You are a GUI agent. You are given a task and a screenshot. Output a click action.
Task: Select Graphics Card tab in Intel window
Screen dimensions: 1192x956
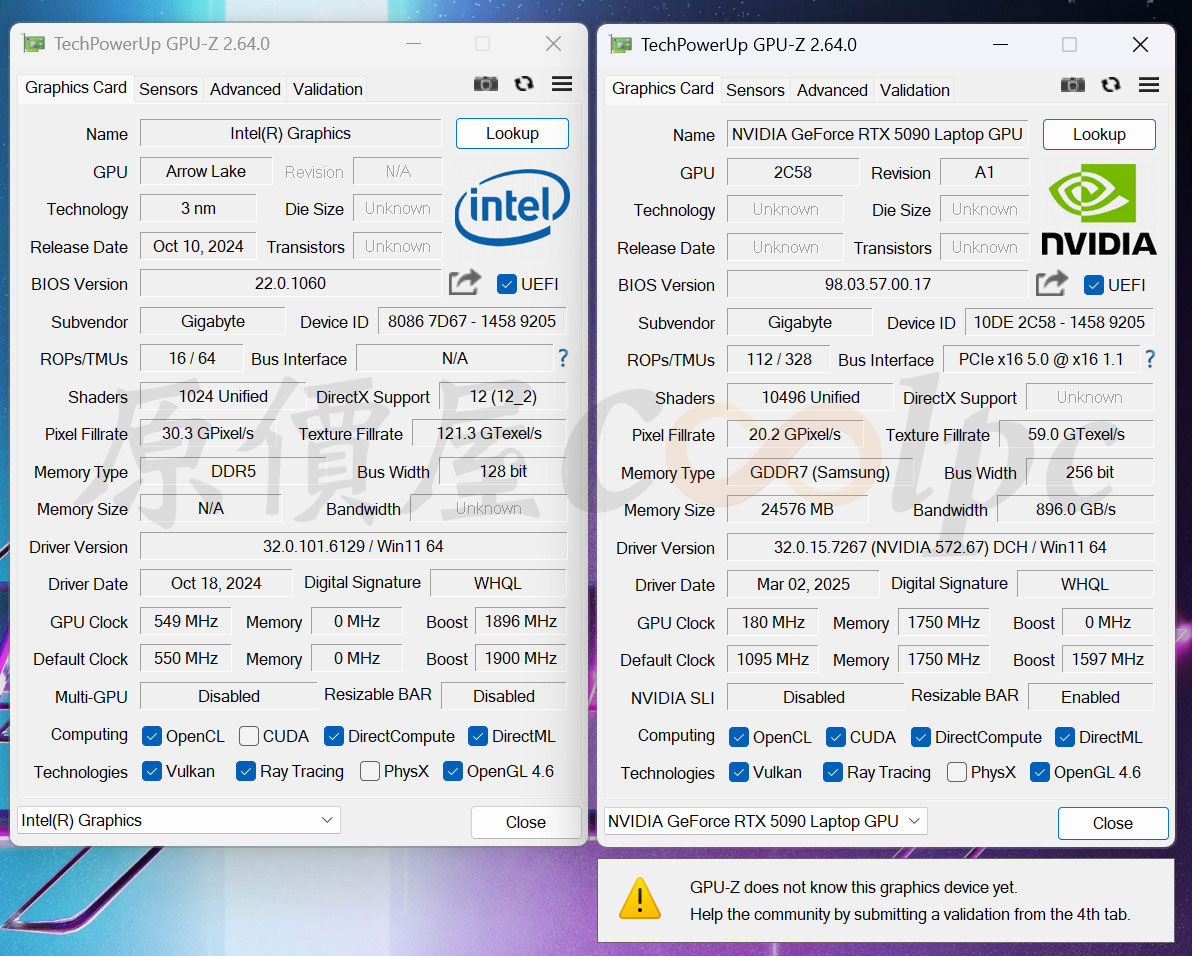tap(75, 87)
